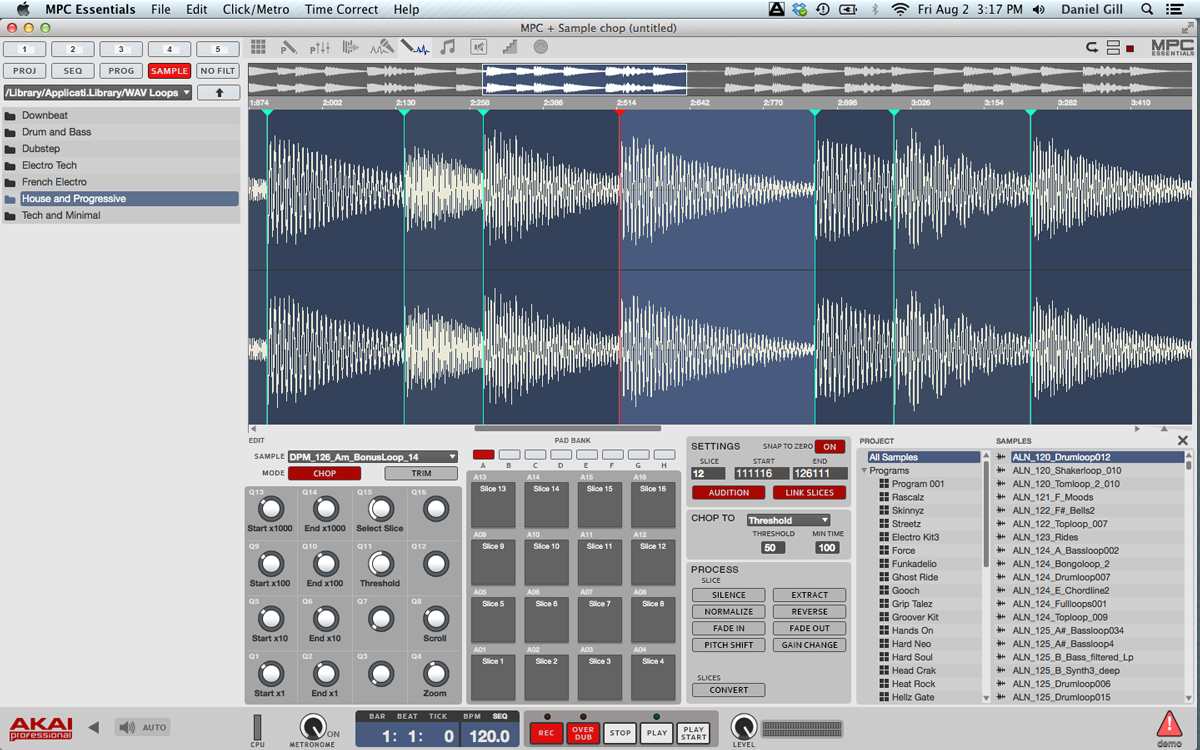Open the Help menu
Screen dimensions: 1200x750
(406, 9)
